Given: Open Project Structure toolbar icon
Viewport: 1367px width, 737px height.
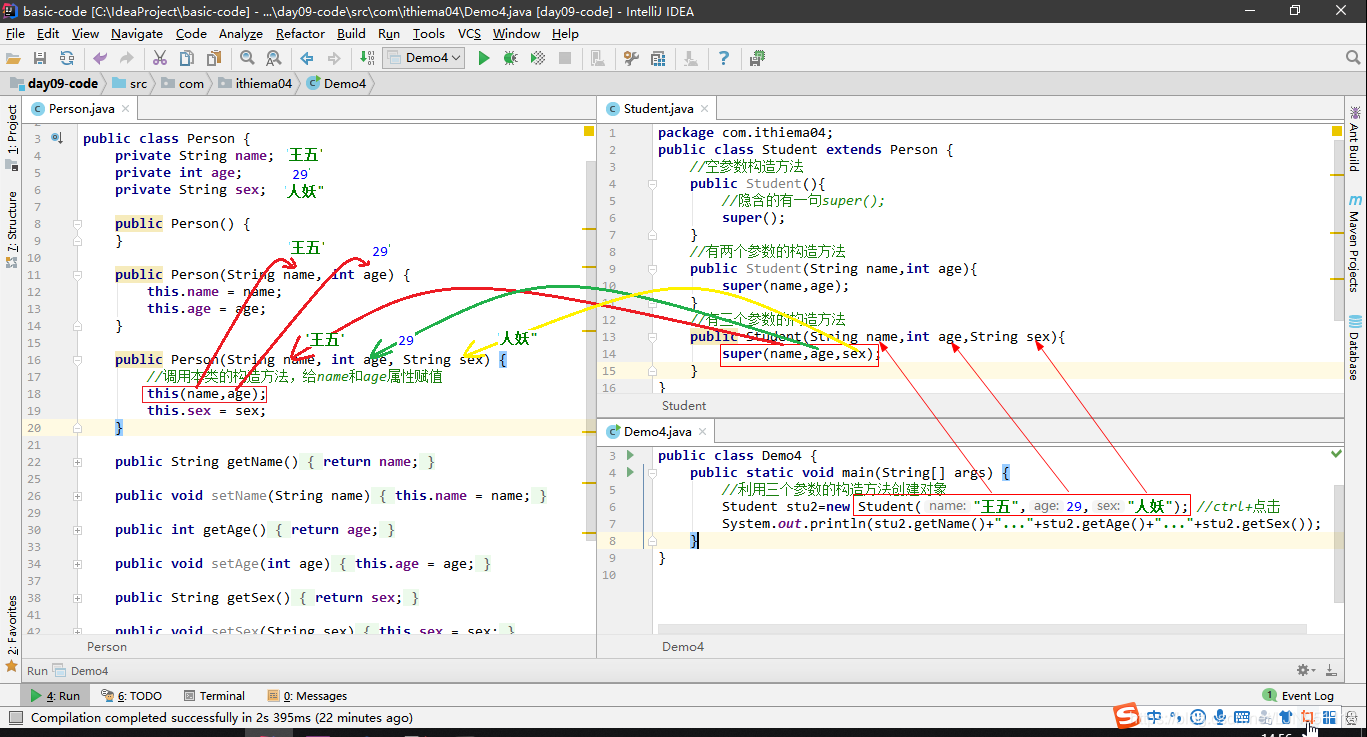Looking at the screenshot, I should [657, 58].
